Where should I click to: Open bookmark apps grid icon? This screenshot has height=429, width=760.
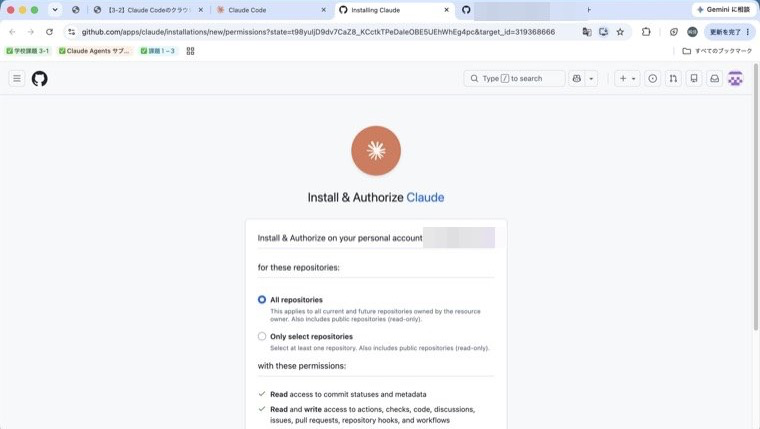[x=190, y=51]
